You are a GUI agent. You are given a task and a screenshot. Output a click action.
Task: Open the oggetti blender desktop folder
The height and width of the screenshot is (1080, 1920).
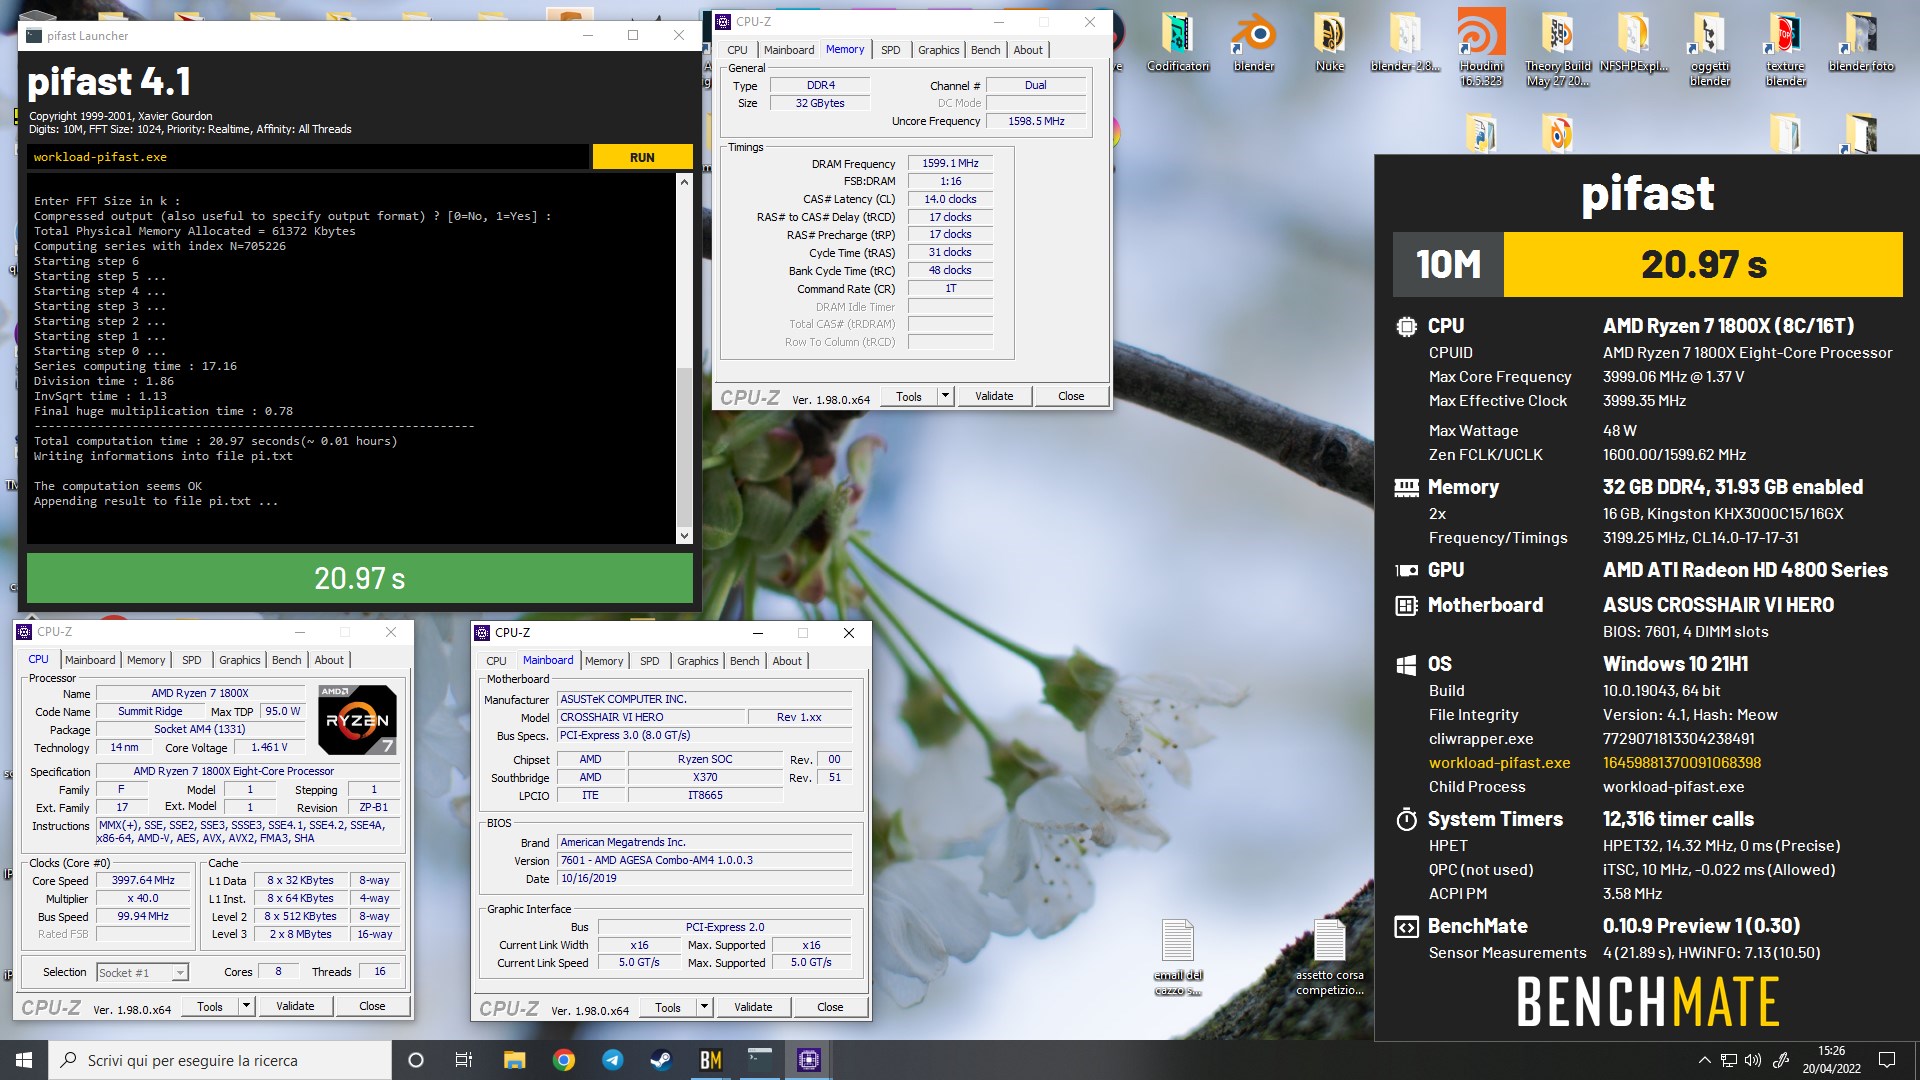1710,47
